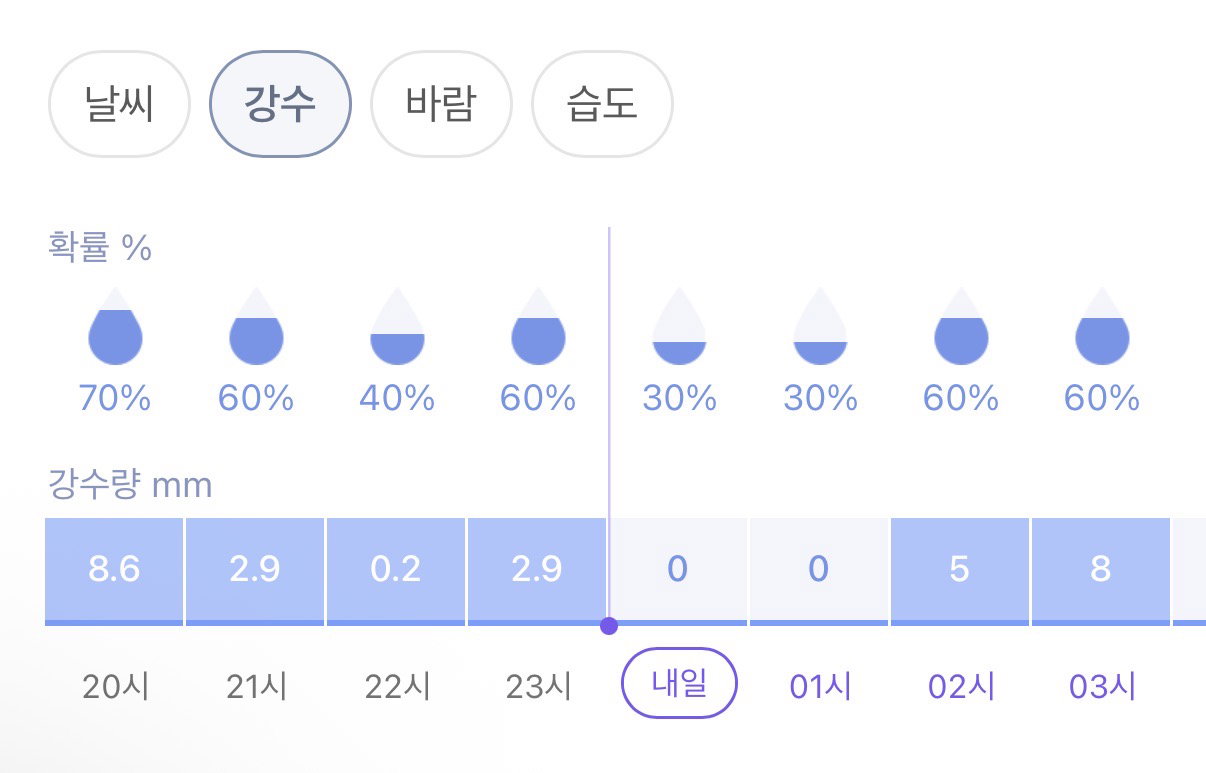The image size is (1206, 773).
Task: Select the raindrop icon above 01시
Action: pos(820,326)
